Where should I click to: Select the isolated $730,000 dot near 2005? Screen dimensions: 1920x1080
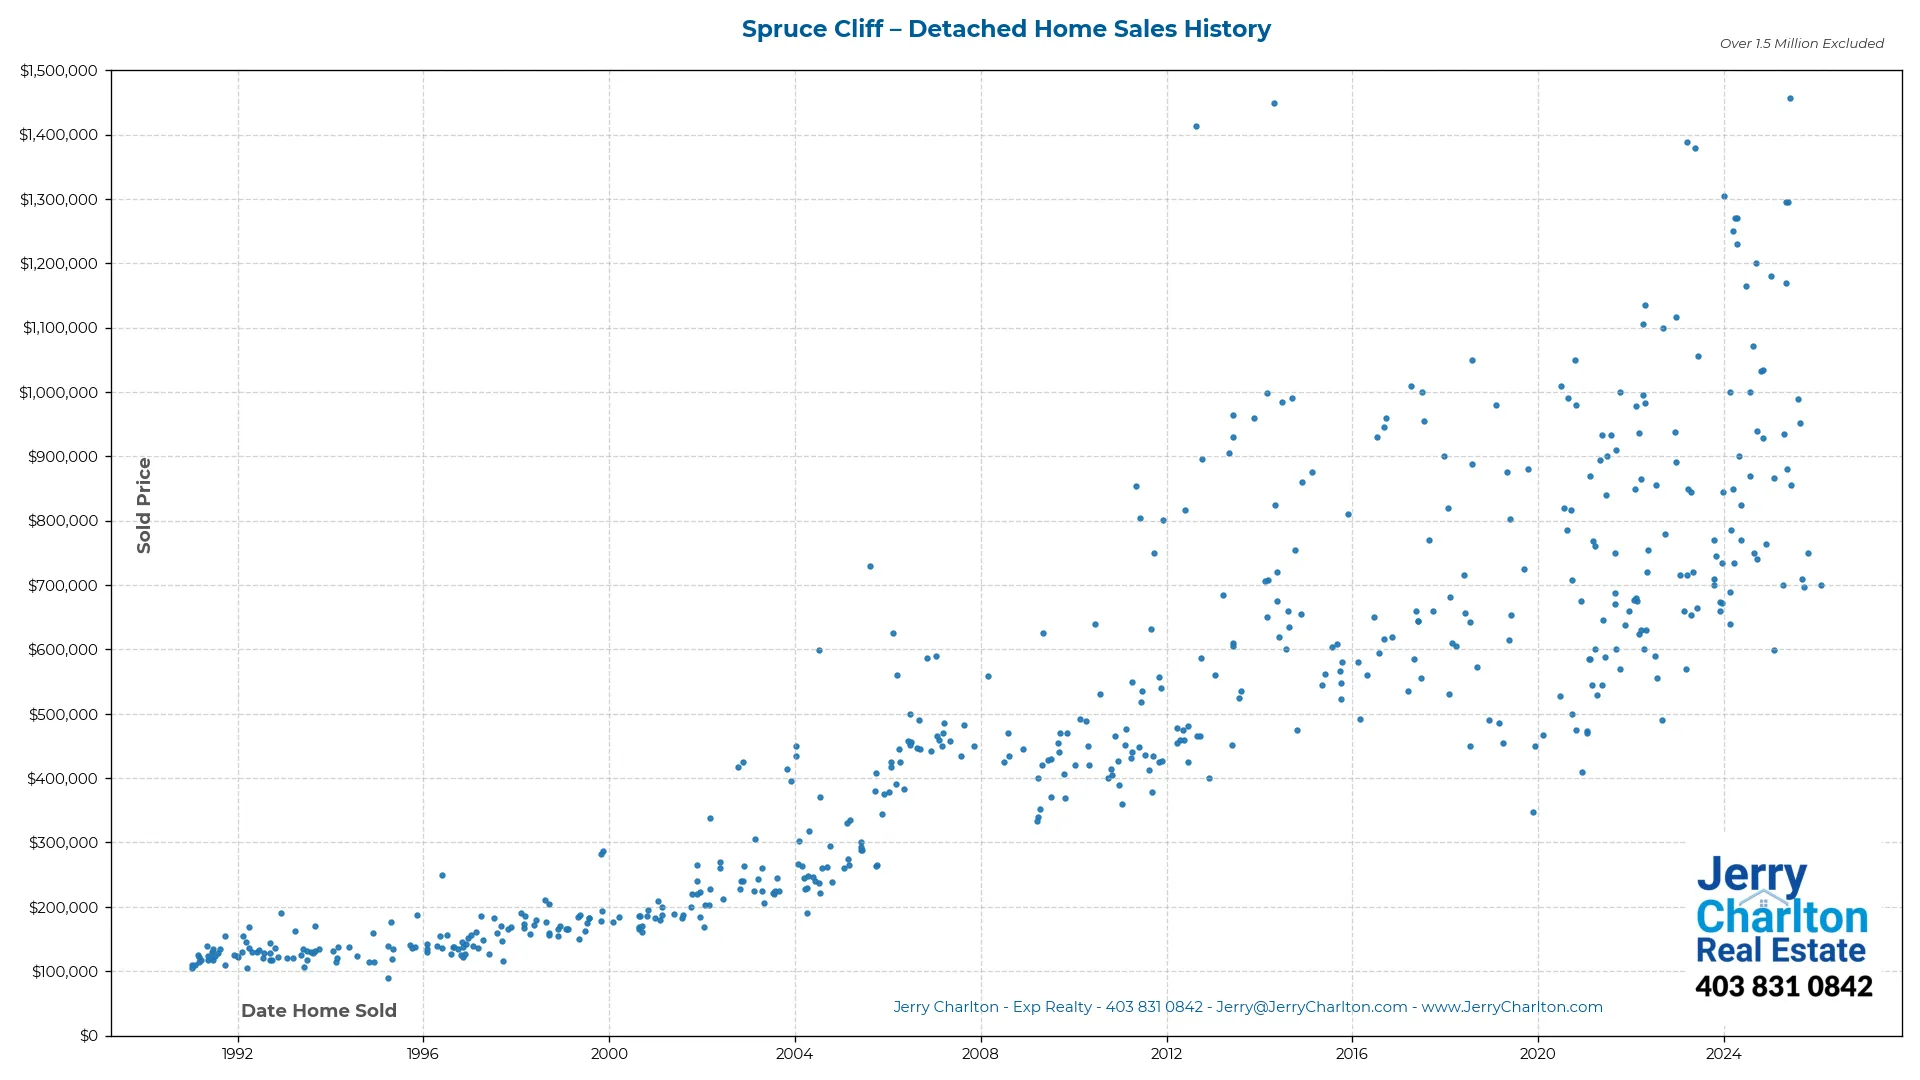(x=870, y=565)
